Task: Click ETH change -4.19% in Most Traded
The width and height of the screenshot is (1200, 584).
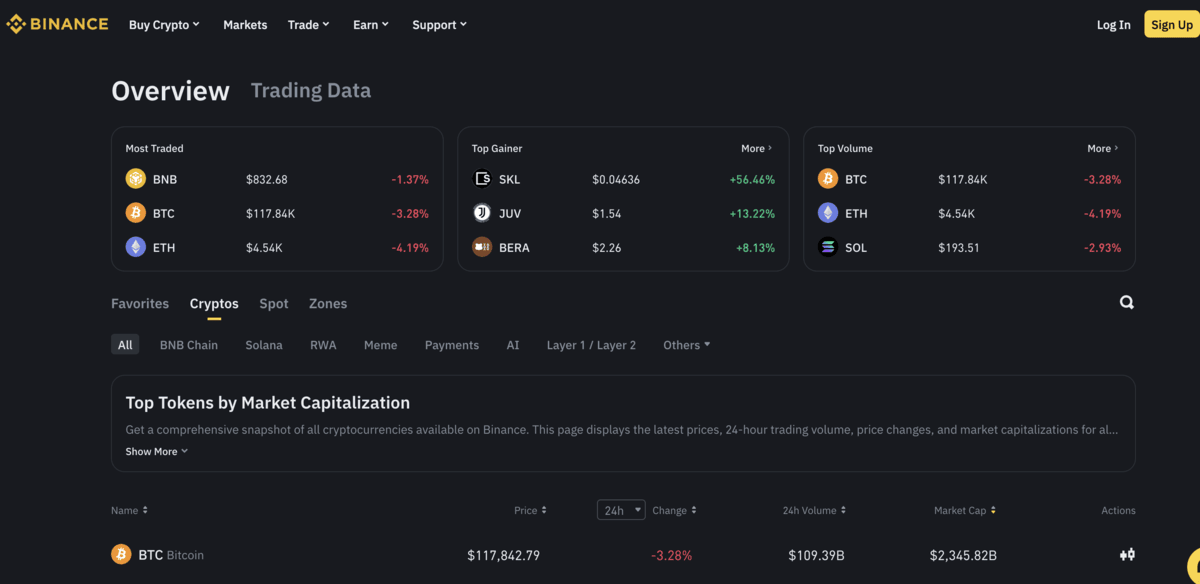Action: pos(410,247)
